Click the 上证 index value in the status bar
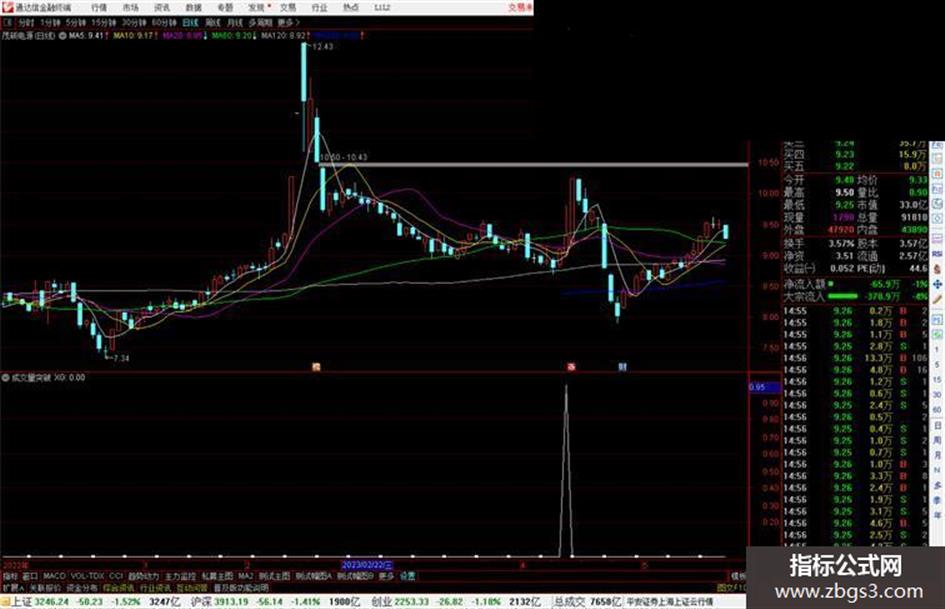Image resolution: width=945 pixels, height=609 pixels. tap(51, 602)
